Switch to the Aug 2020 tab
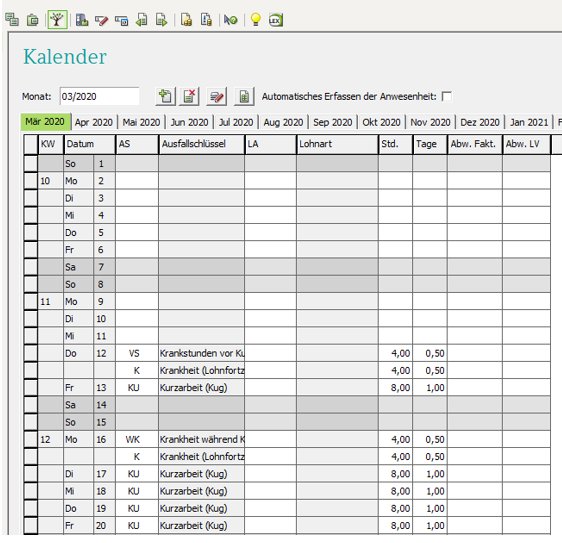The width and height of the screenshot is (562, 543). (x=283, y=123)
